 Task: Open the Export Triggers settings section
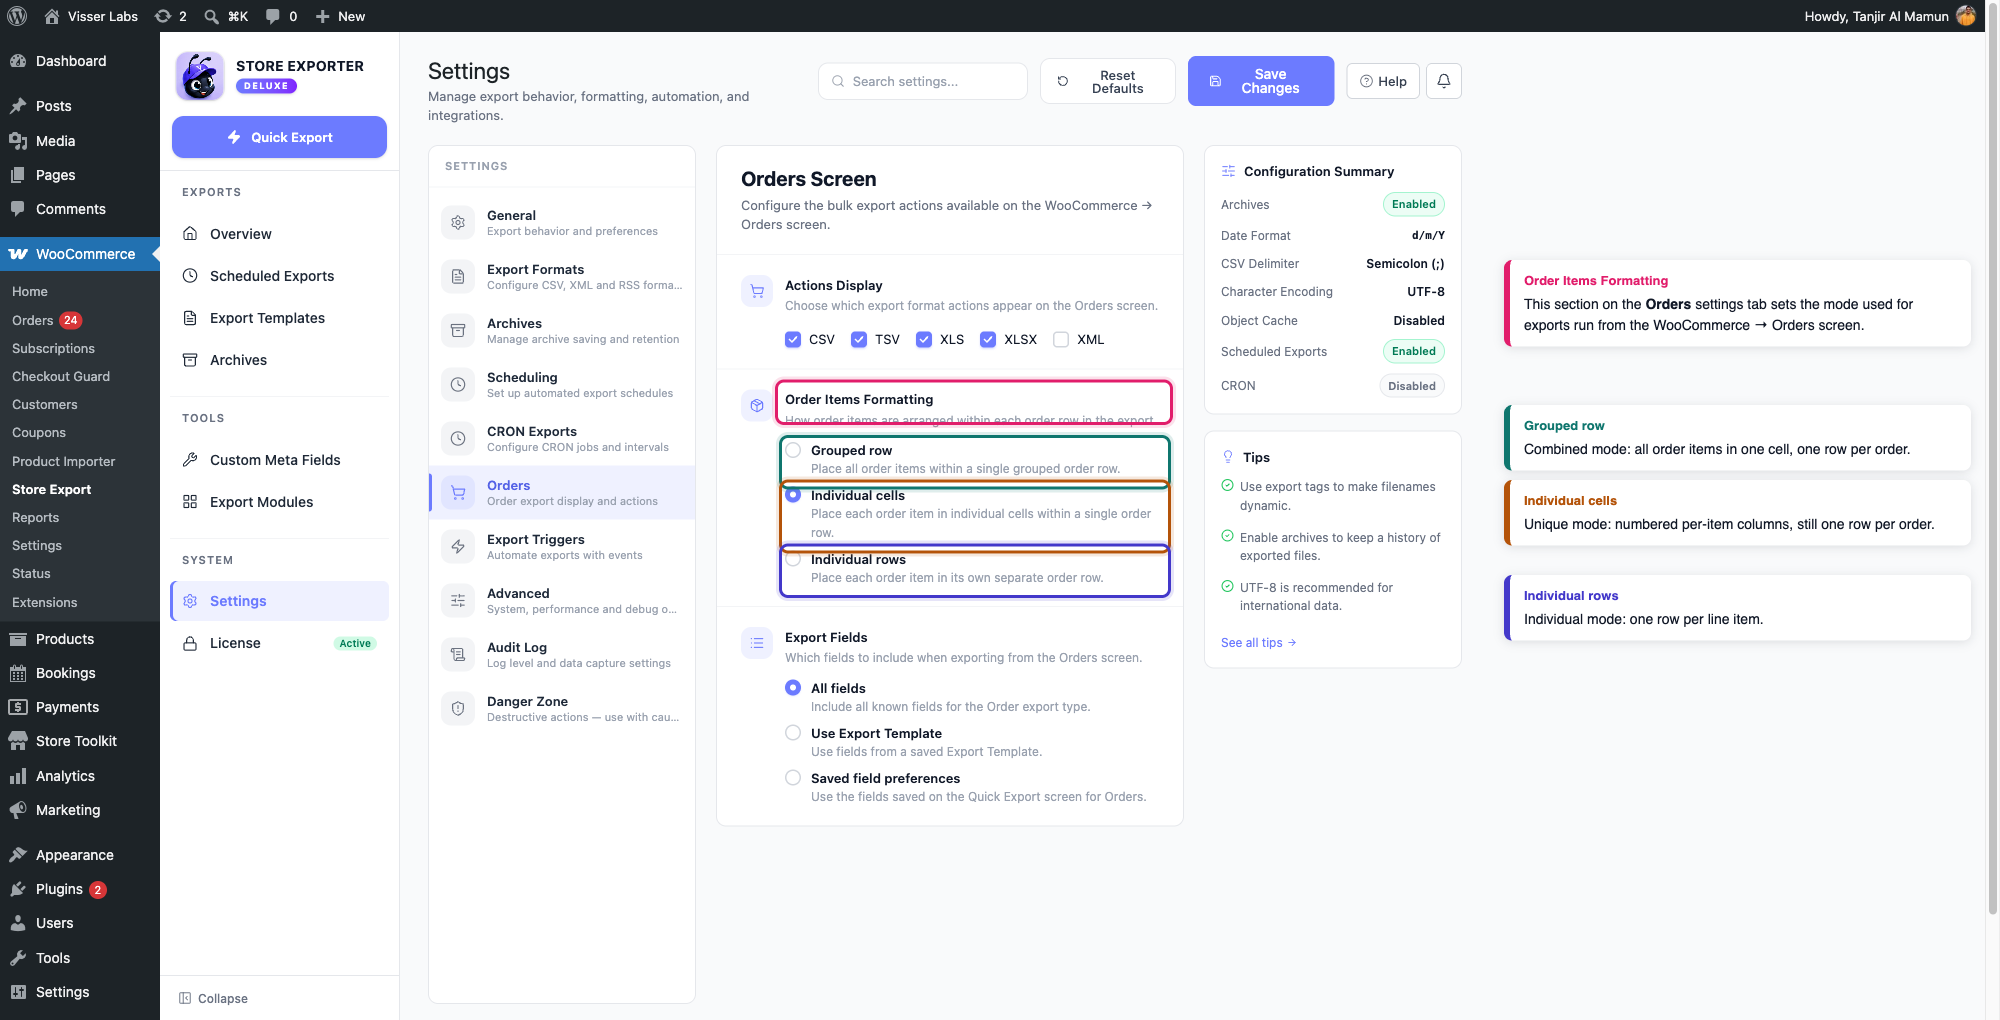[562, 546]
